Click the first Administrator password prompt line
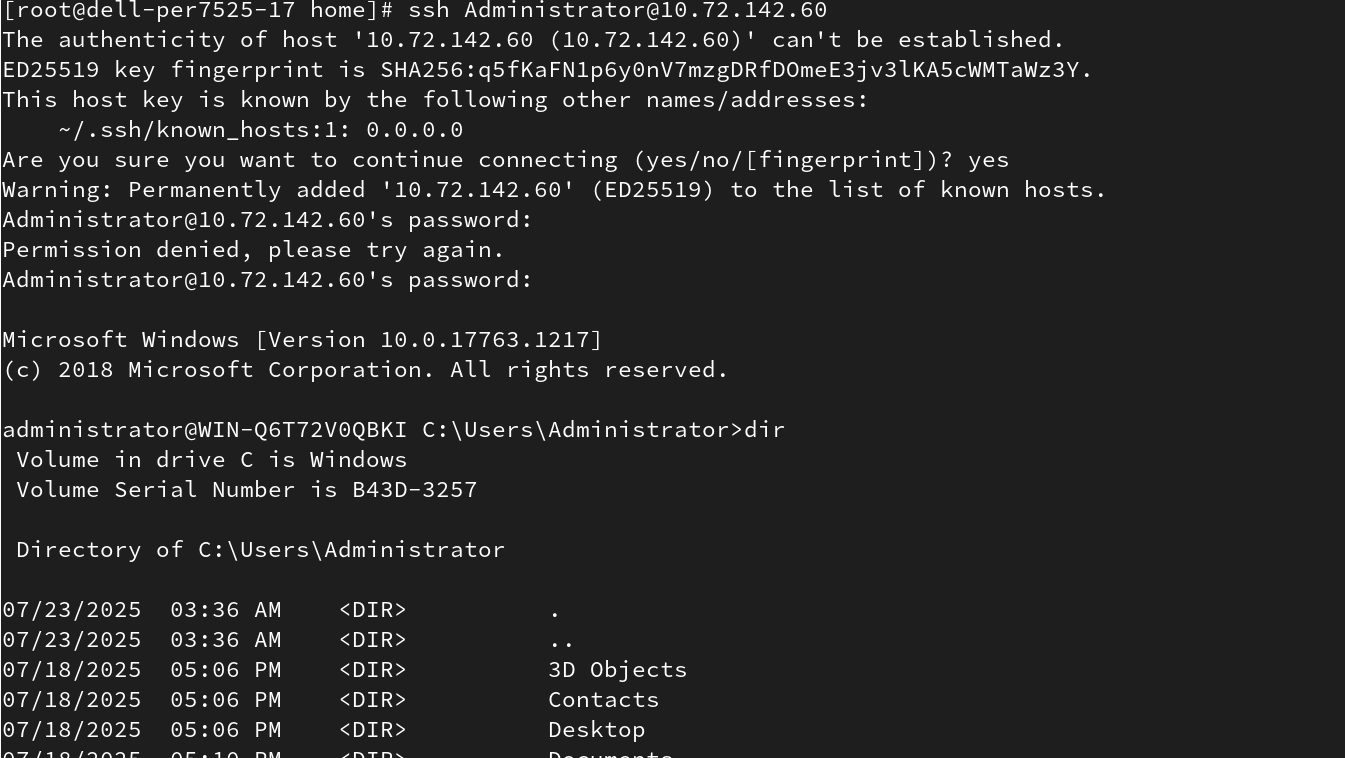Screen dimensions: 1345x758 (267, 220)
